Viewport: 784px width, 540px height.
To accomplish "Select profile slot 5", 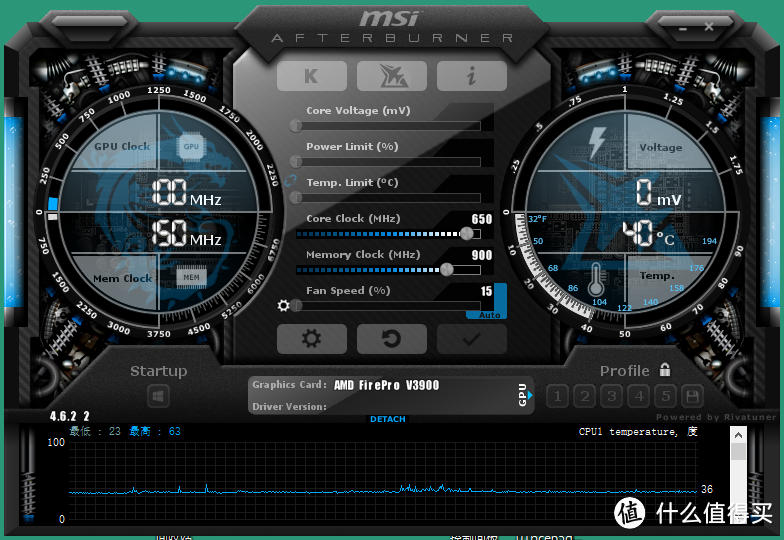I will pyautogui.click(x=666, y=397).
